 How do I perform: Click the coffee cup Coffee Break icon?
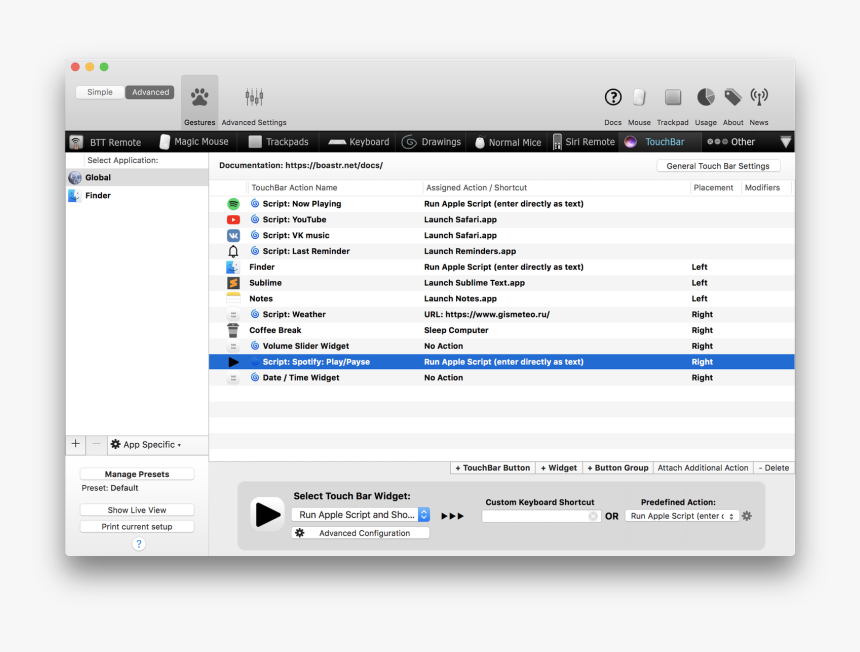[233, 330]
